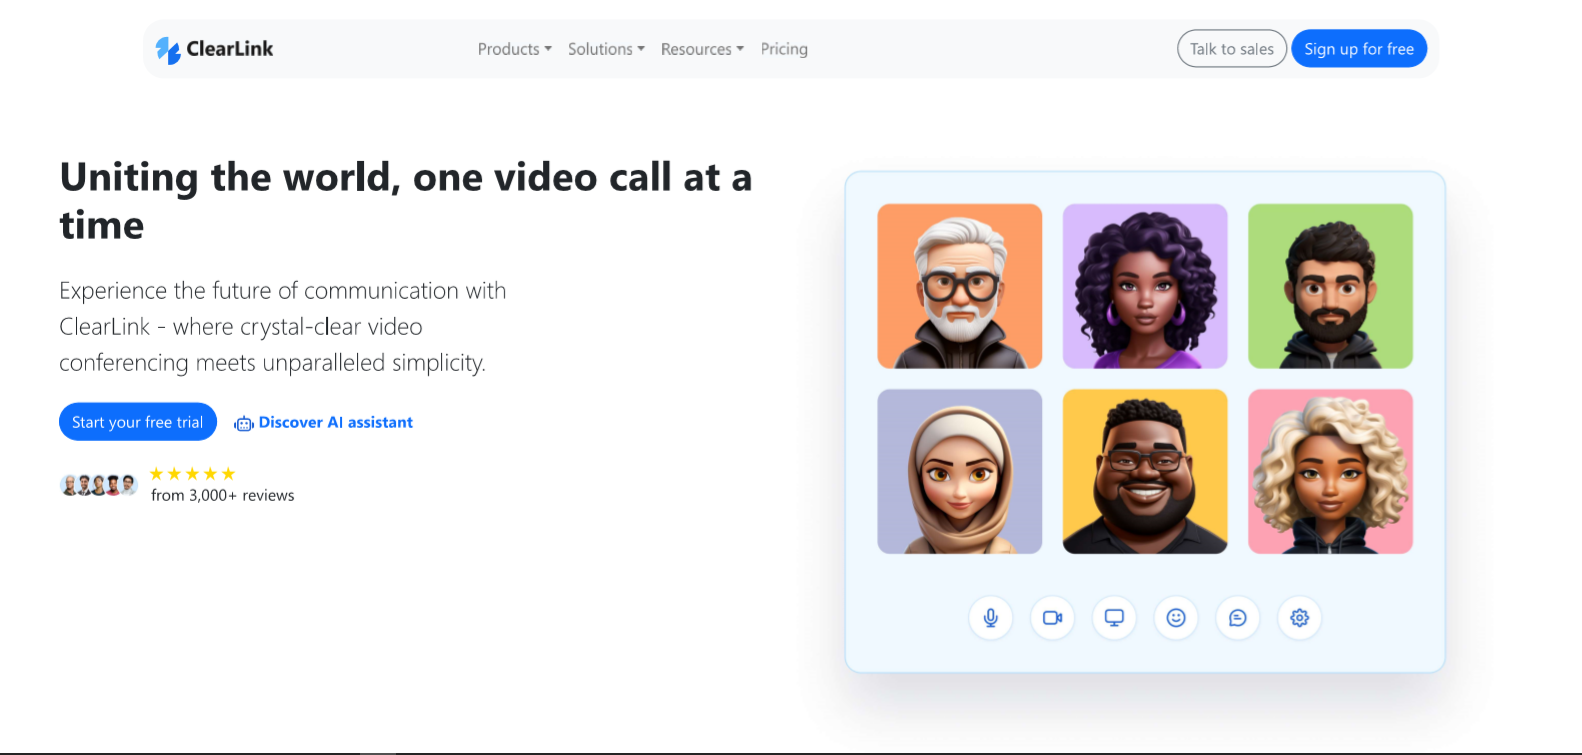Open the emoji reactions smiley icon
This screenshot has height=755, width=1582.
pos(1176,618)
